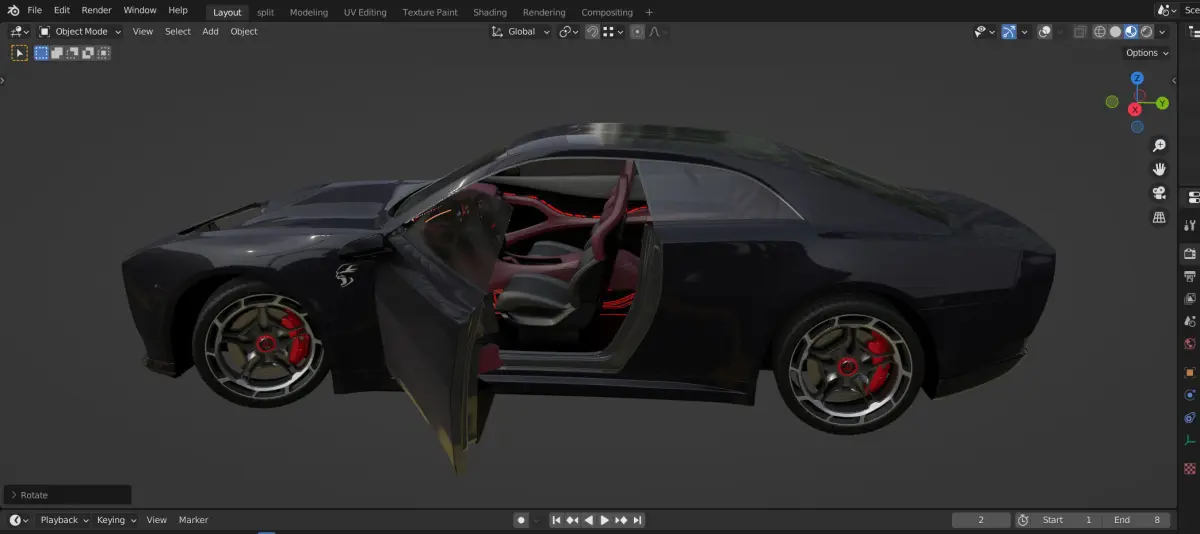Open the World properties tab (red globe)

(1190, 344)
